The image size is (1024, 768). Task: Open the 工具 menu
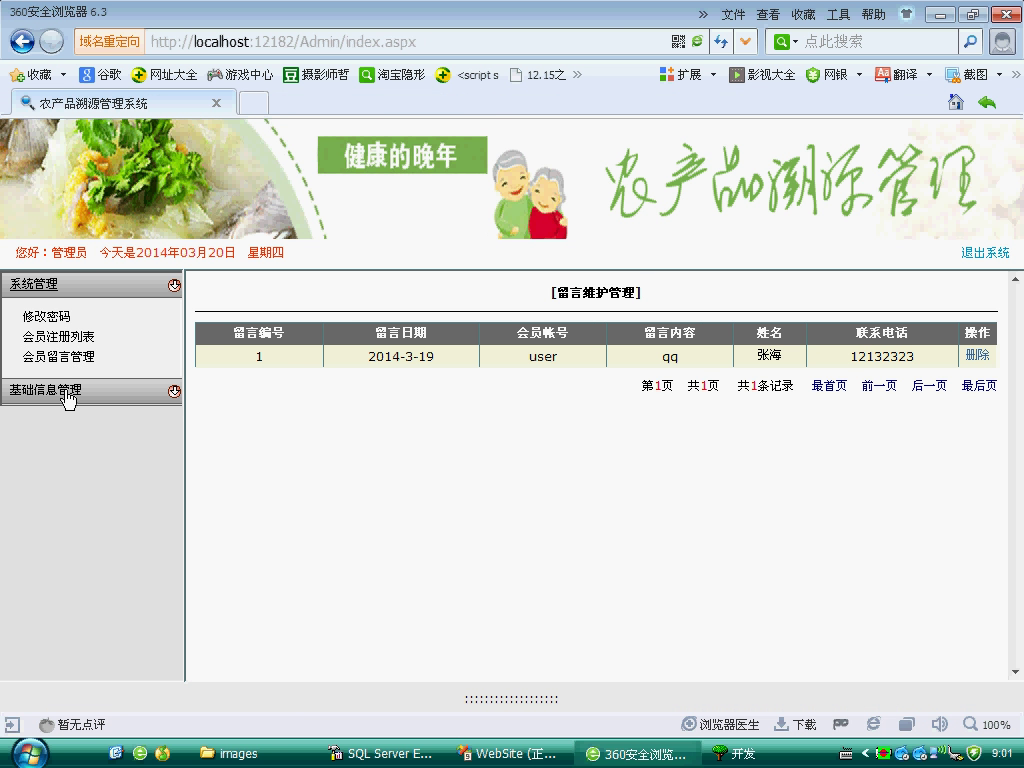[839, 14]
